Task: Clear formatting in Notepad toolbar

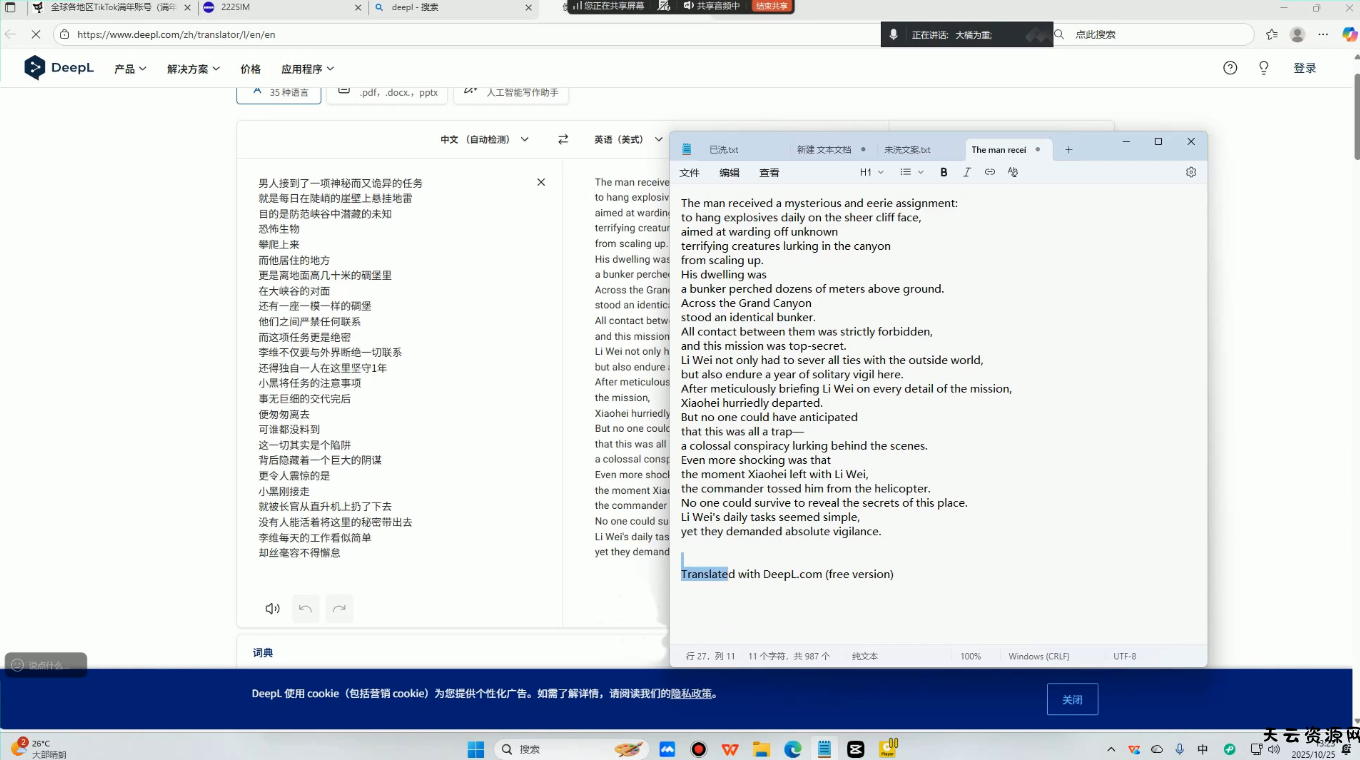Action: 1013,172
